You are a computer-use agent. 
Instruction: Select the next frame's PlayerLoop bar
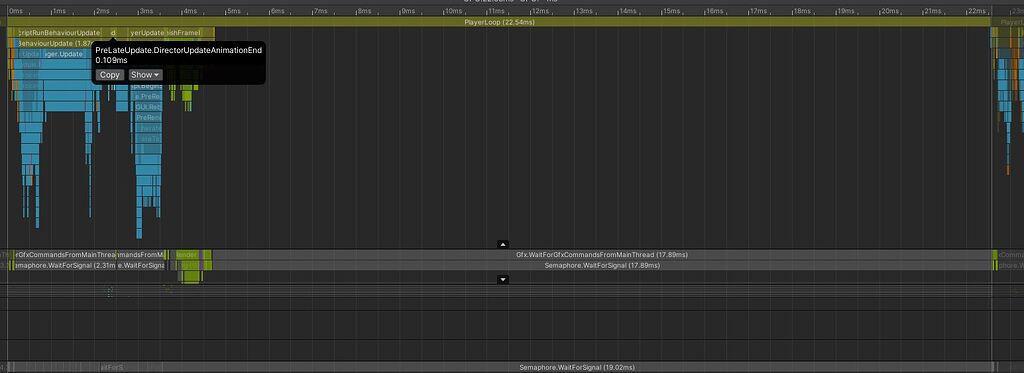click(x=1008, y=22)
